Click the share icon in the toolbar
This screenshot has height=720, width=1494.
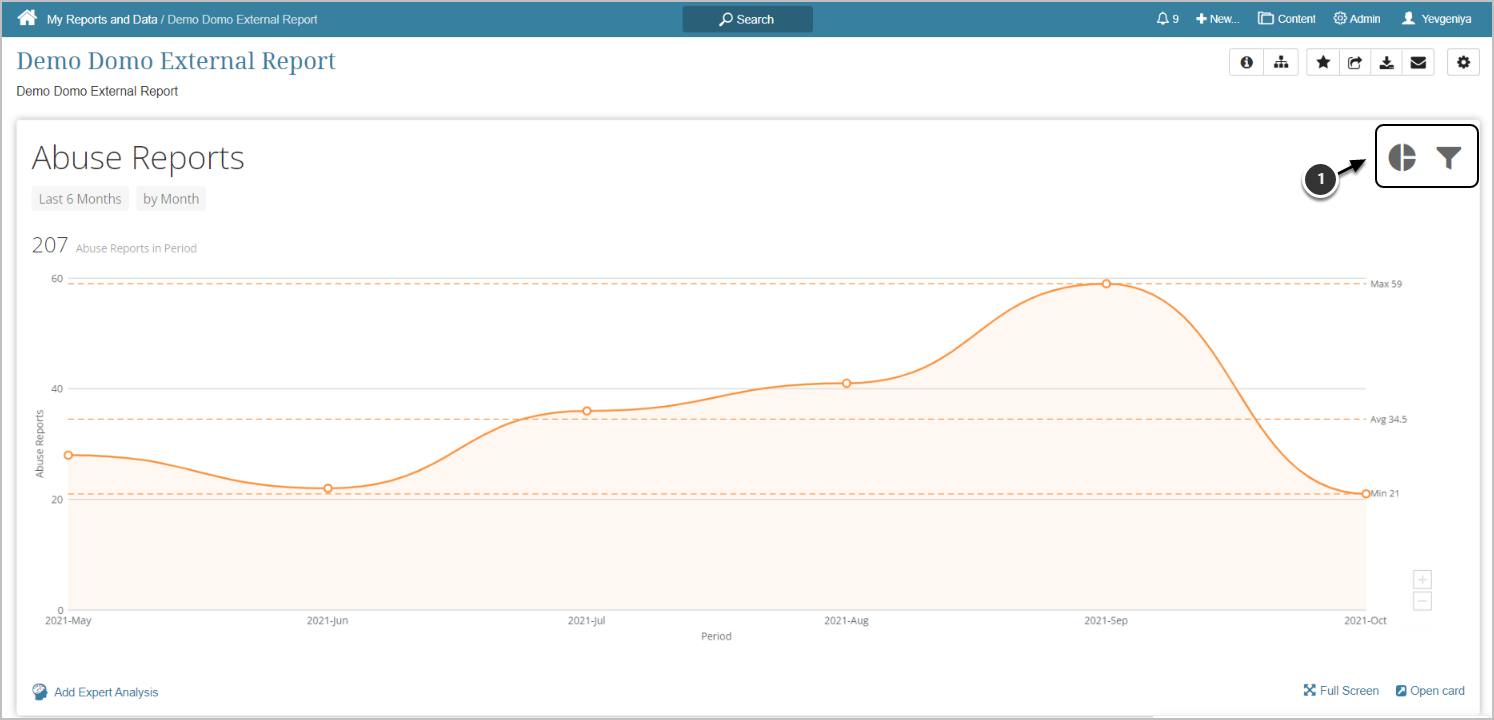coord(1355,62)
